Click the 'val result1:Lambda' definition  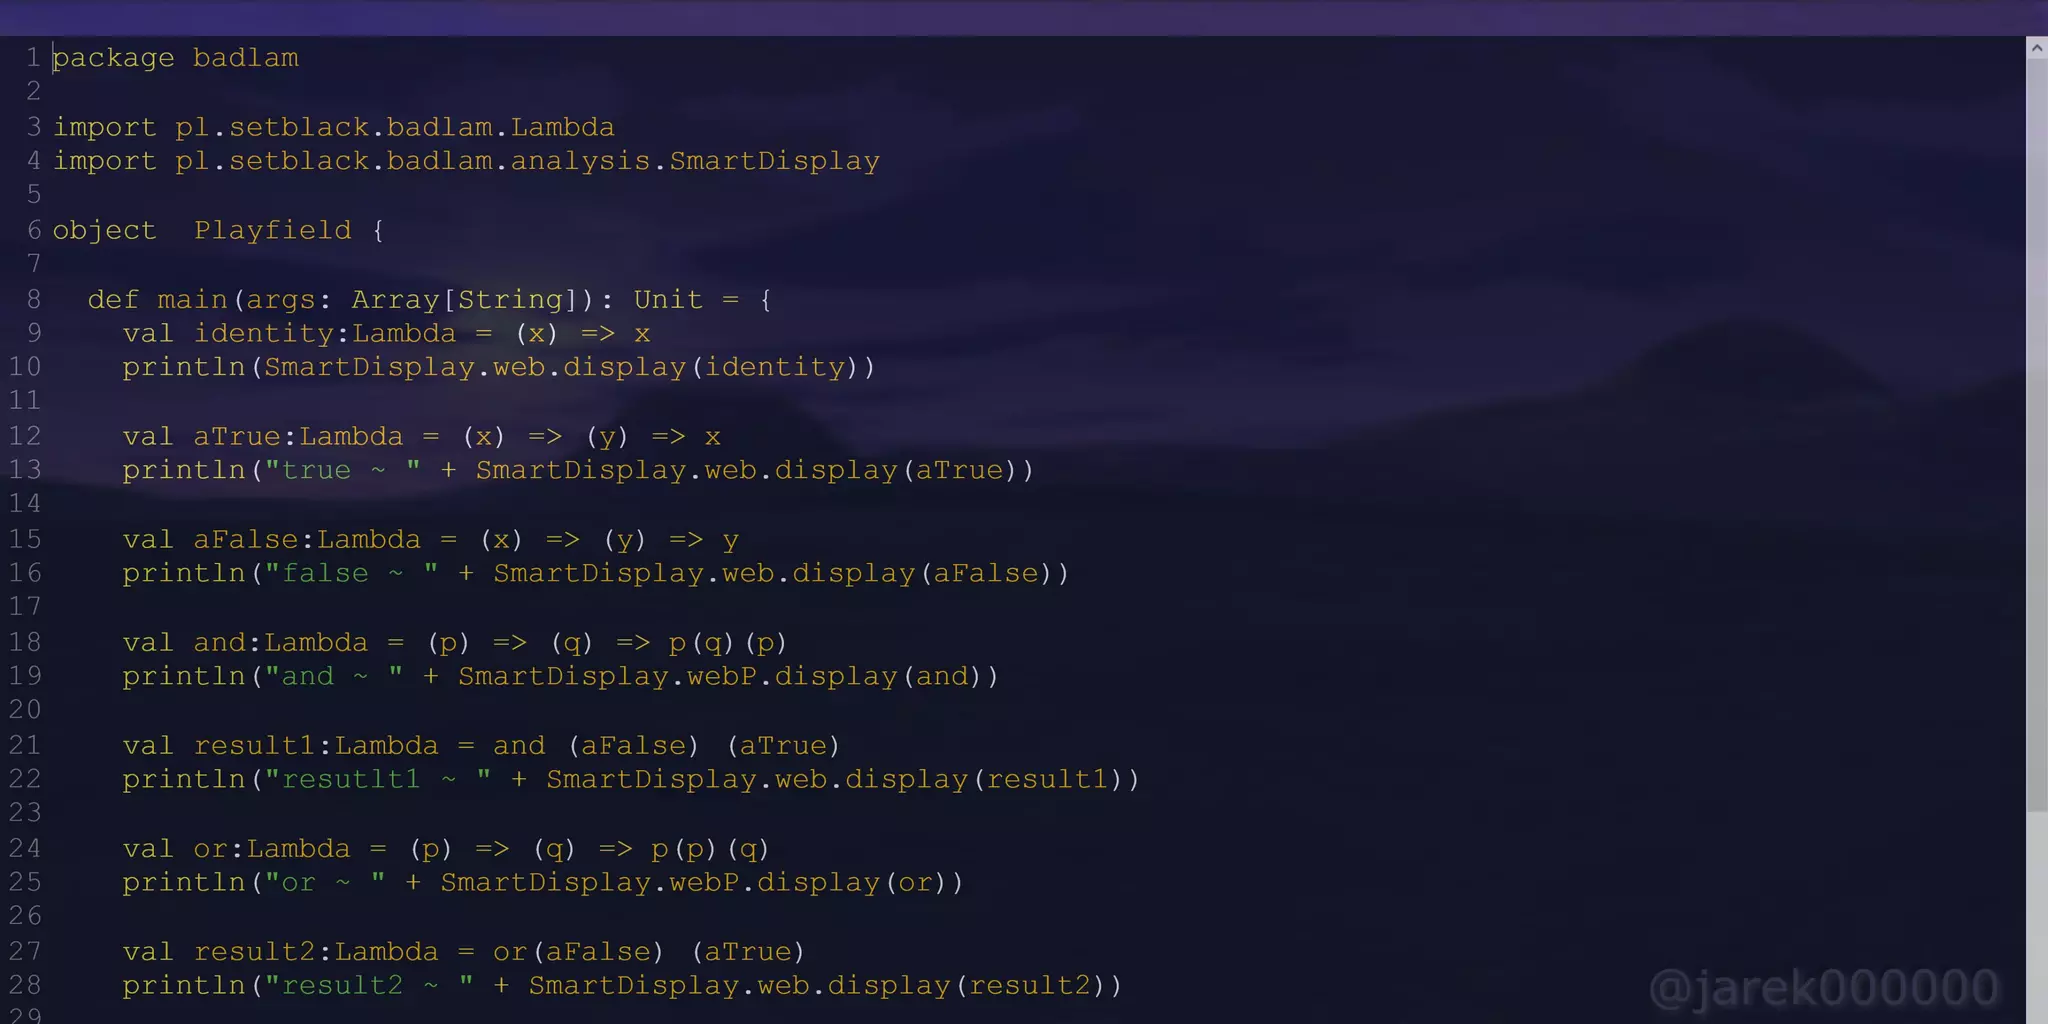(x=482, y=745)
